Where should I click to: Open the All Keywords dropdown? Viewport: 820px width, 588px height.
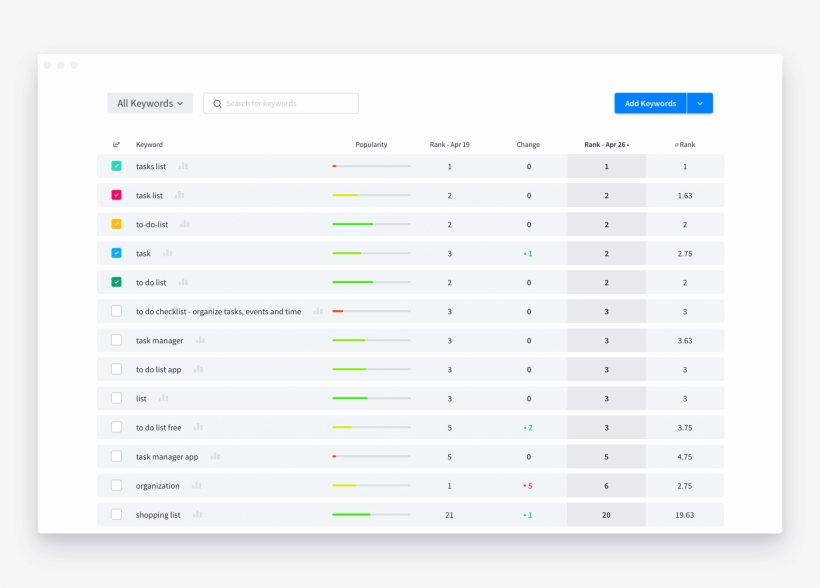[x=150, y=103]
